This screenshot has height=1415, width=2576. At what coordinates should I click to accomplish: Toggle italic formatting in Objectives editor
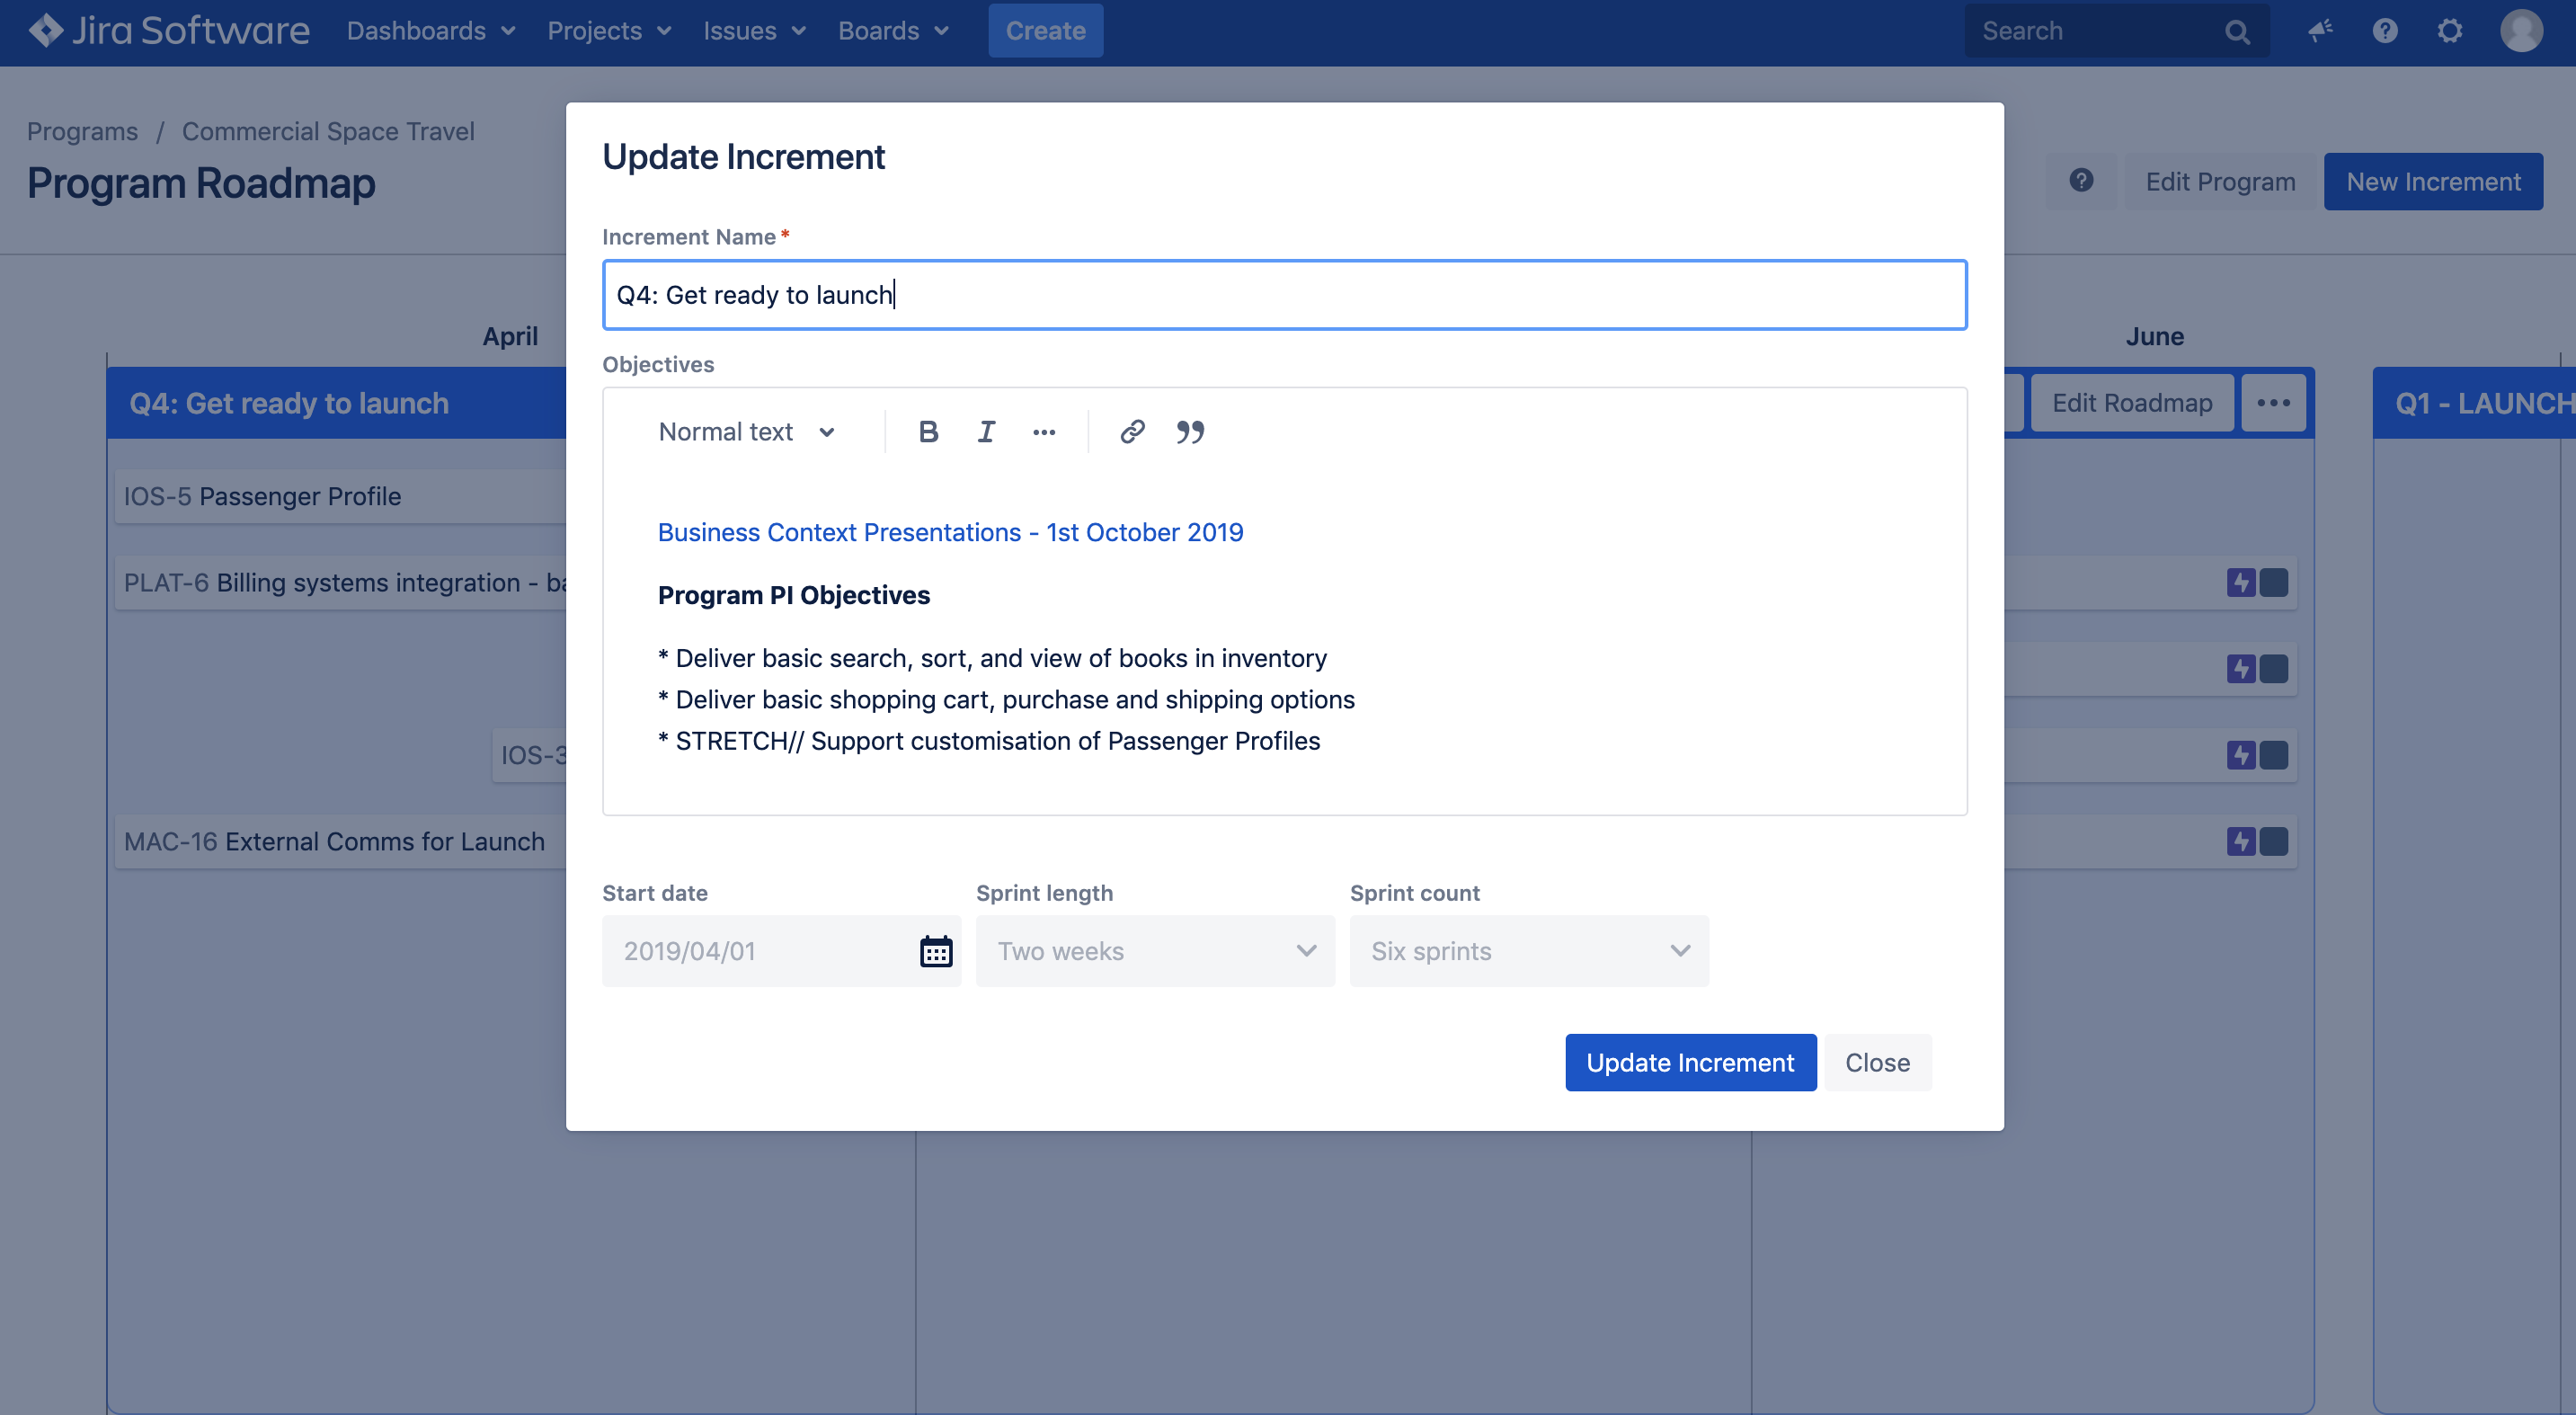click(986, 432)
